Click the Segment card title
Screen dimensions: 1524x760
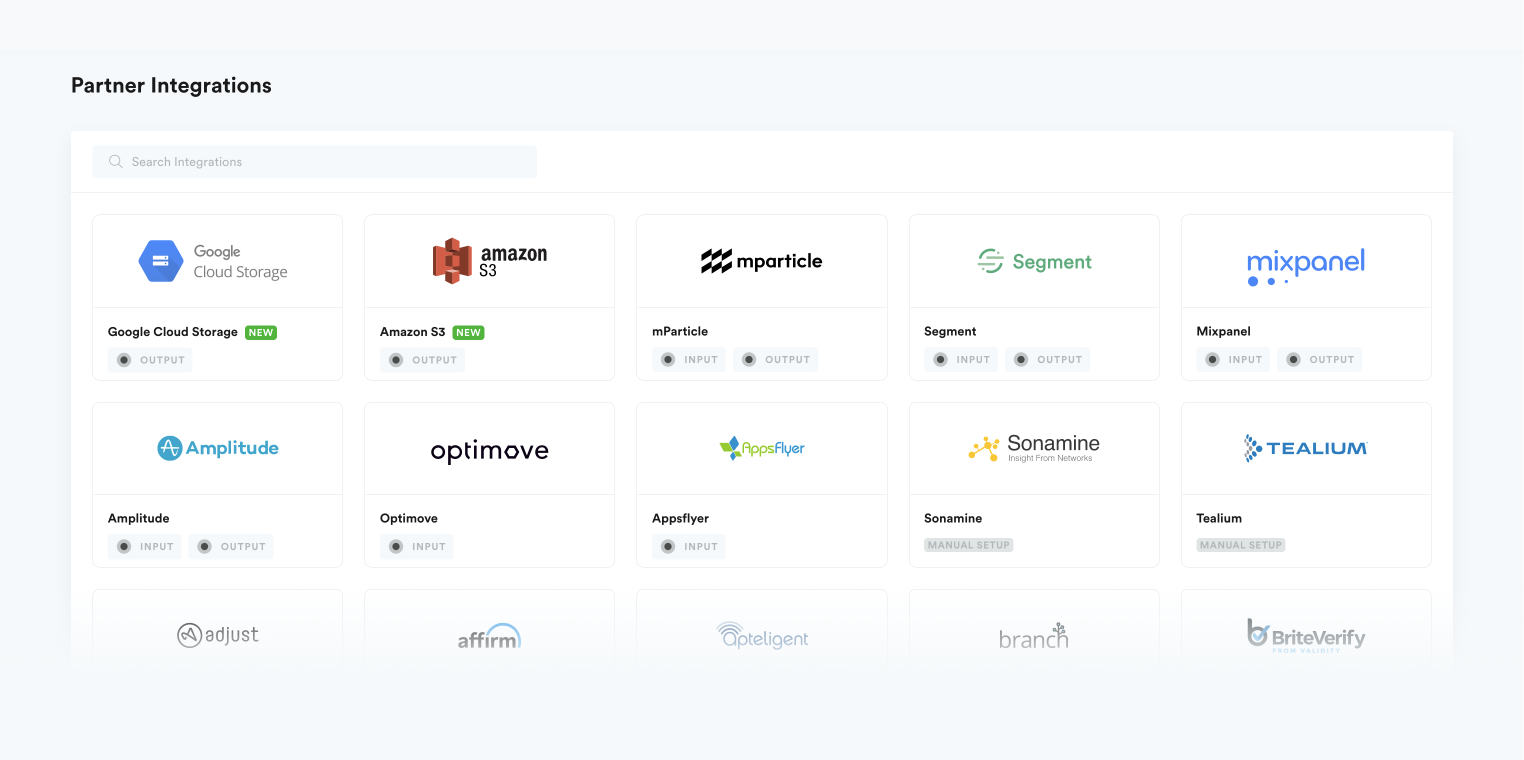(950, 331)
